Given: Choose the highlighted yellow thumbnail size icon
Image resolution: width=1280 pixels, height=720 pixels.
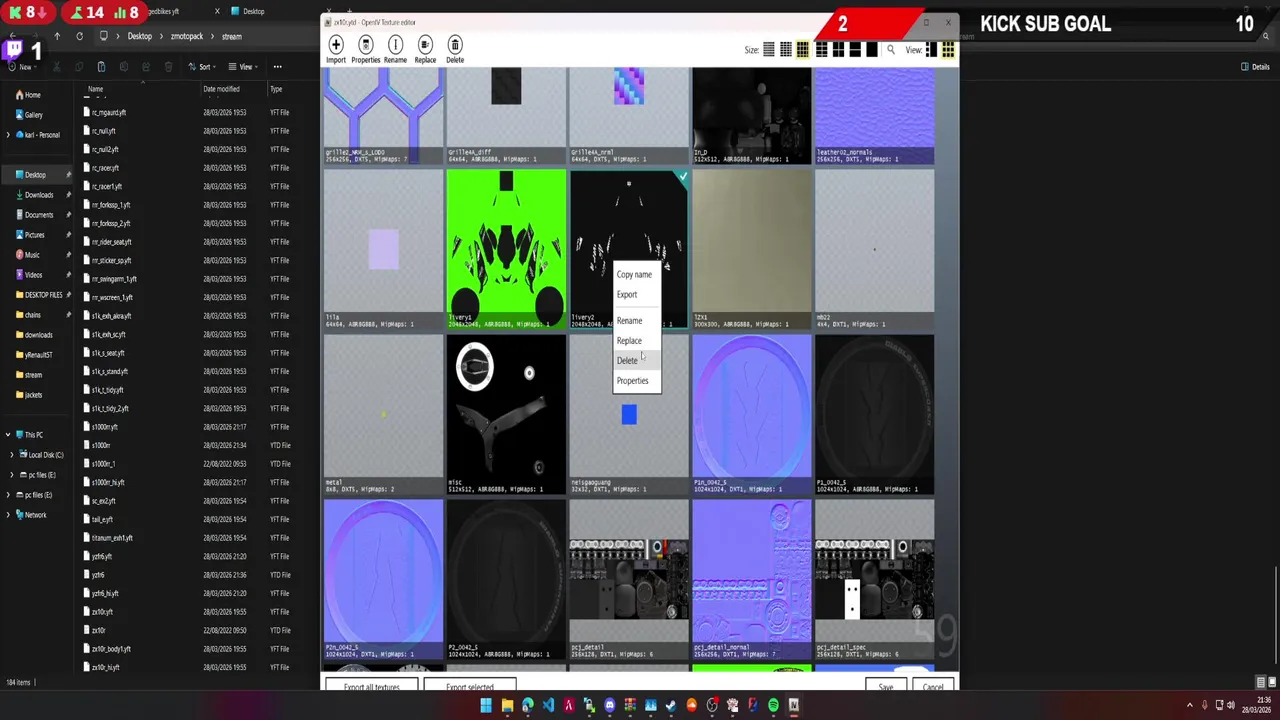Looking at the screenshot, I should tap(802, 50).
